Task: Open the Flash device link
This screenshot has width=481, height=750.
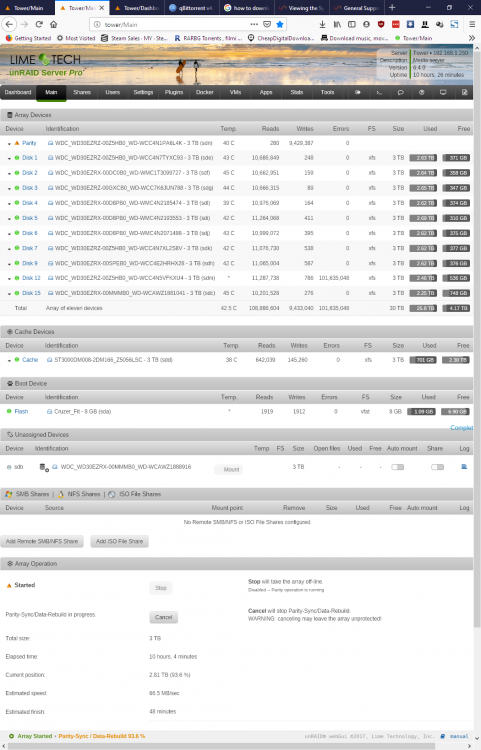Action: (21, 411)
